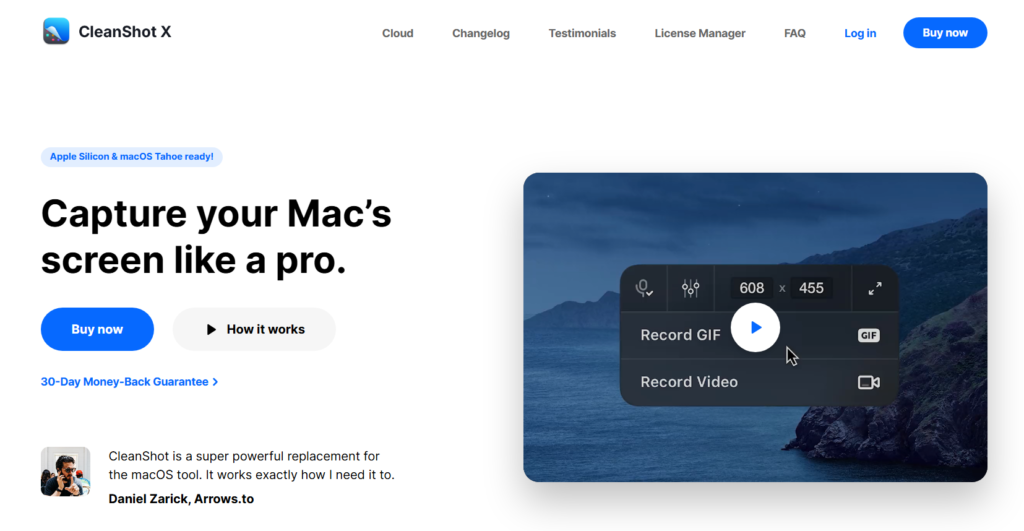Click the Log in link

click(860, 33)
